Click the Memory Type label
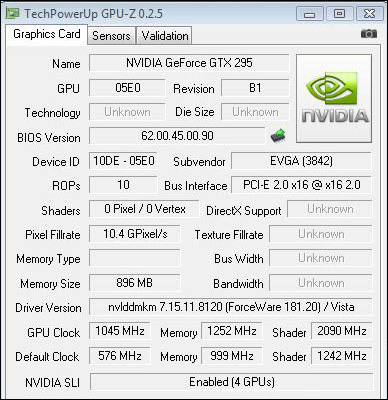The height and width of the screenshot is (400, 388). 48,259
